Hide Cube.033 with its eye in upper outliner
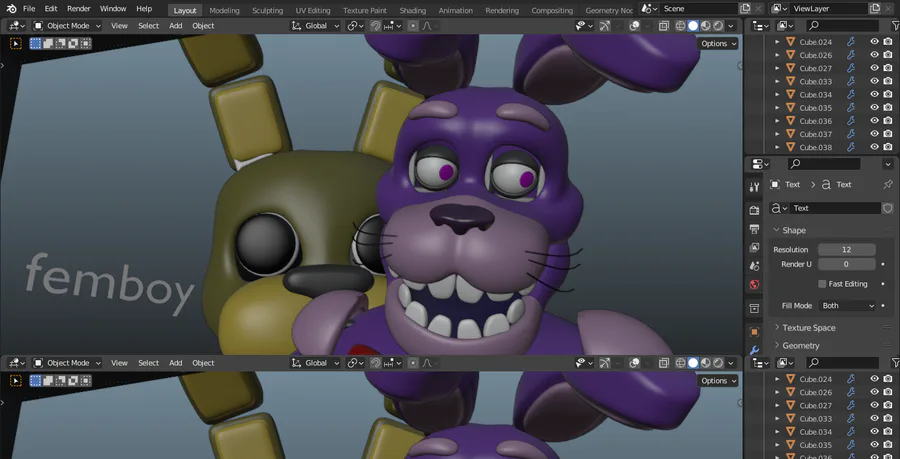The image size is (900, 459). point(874,81)
